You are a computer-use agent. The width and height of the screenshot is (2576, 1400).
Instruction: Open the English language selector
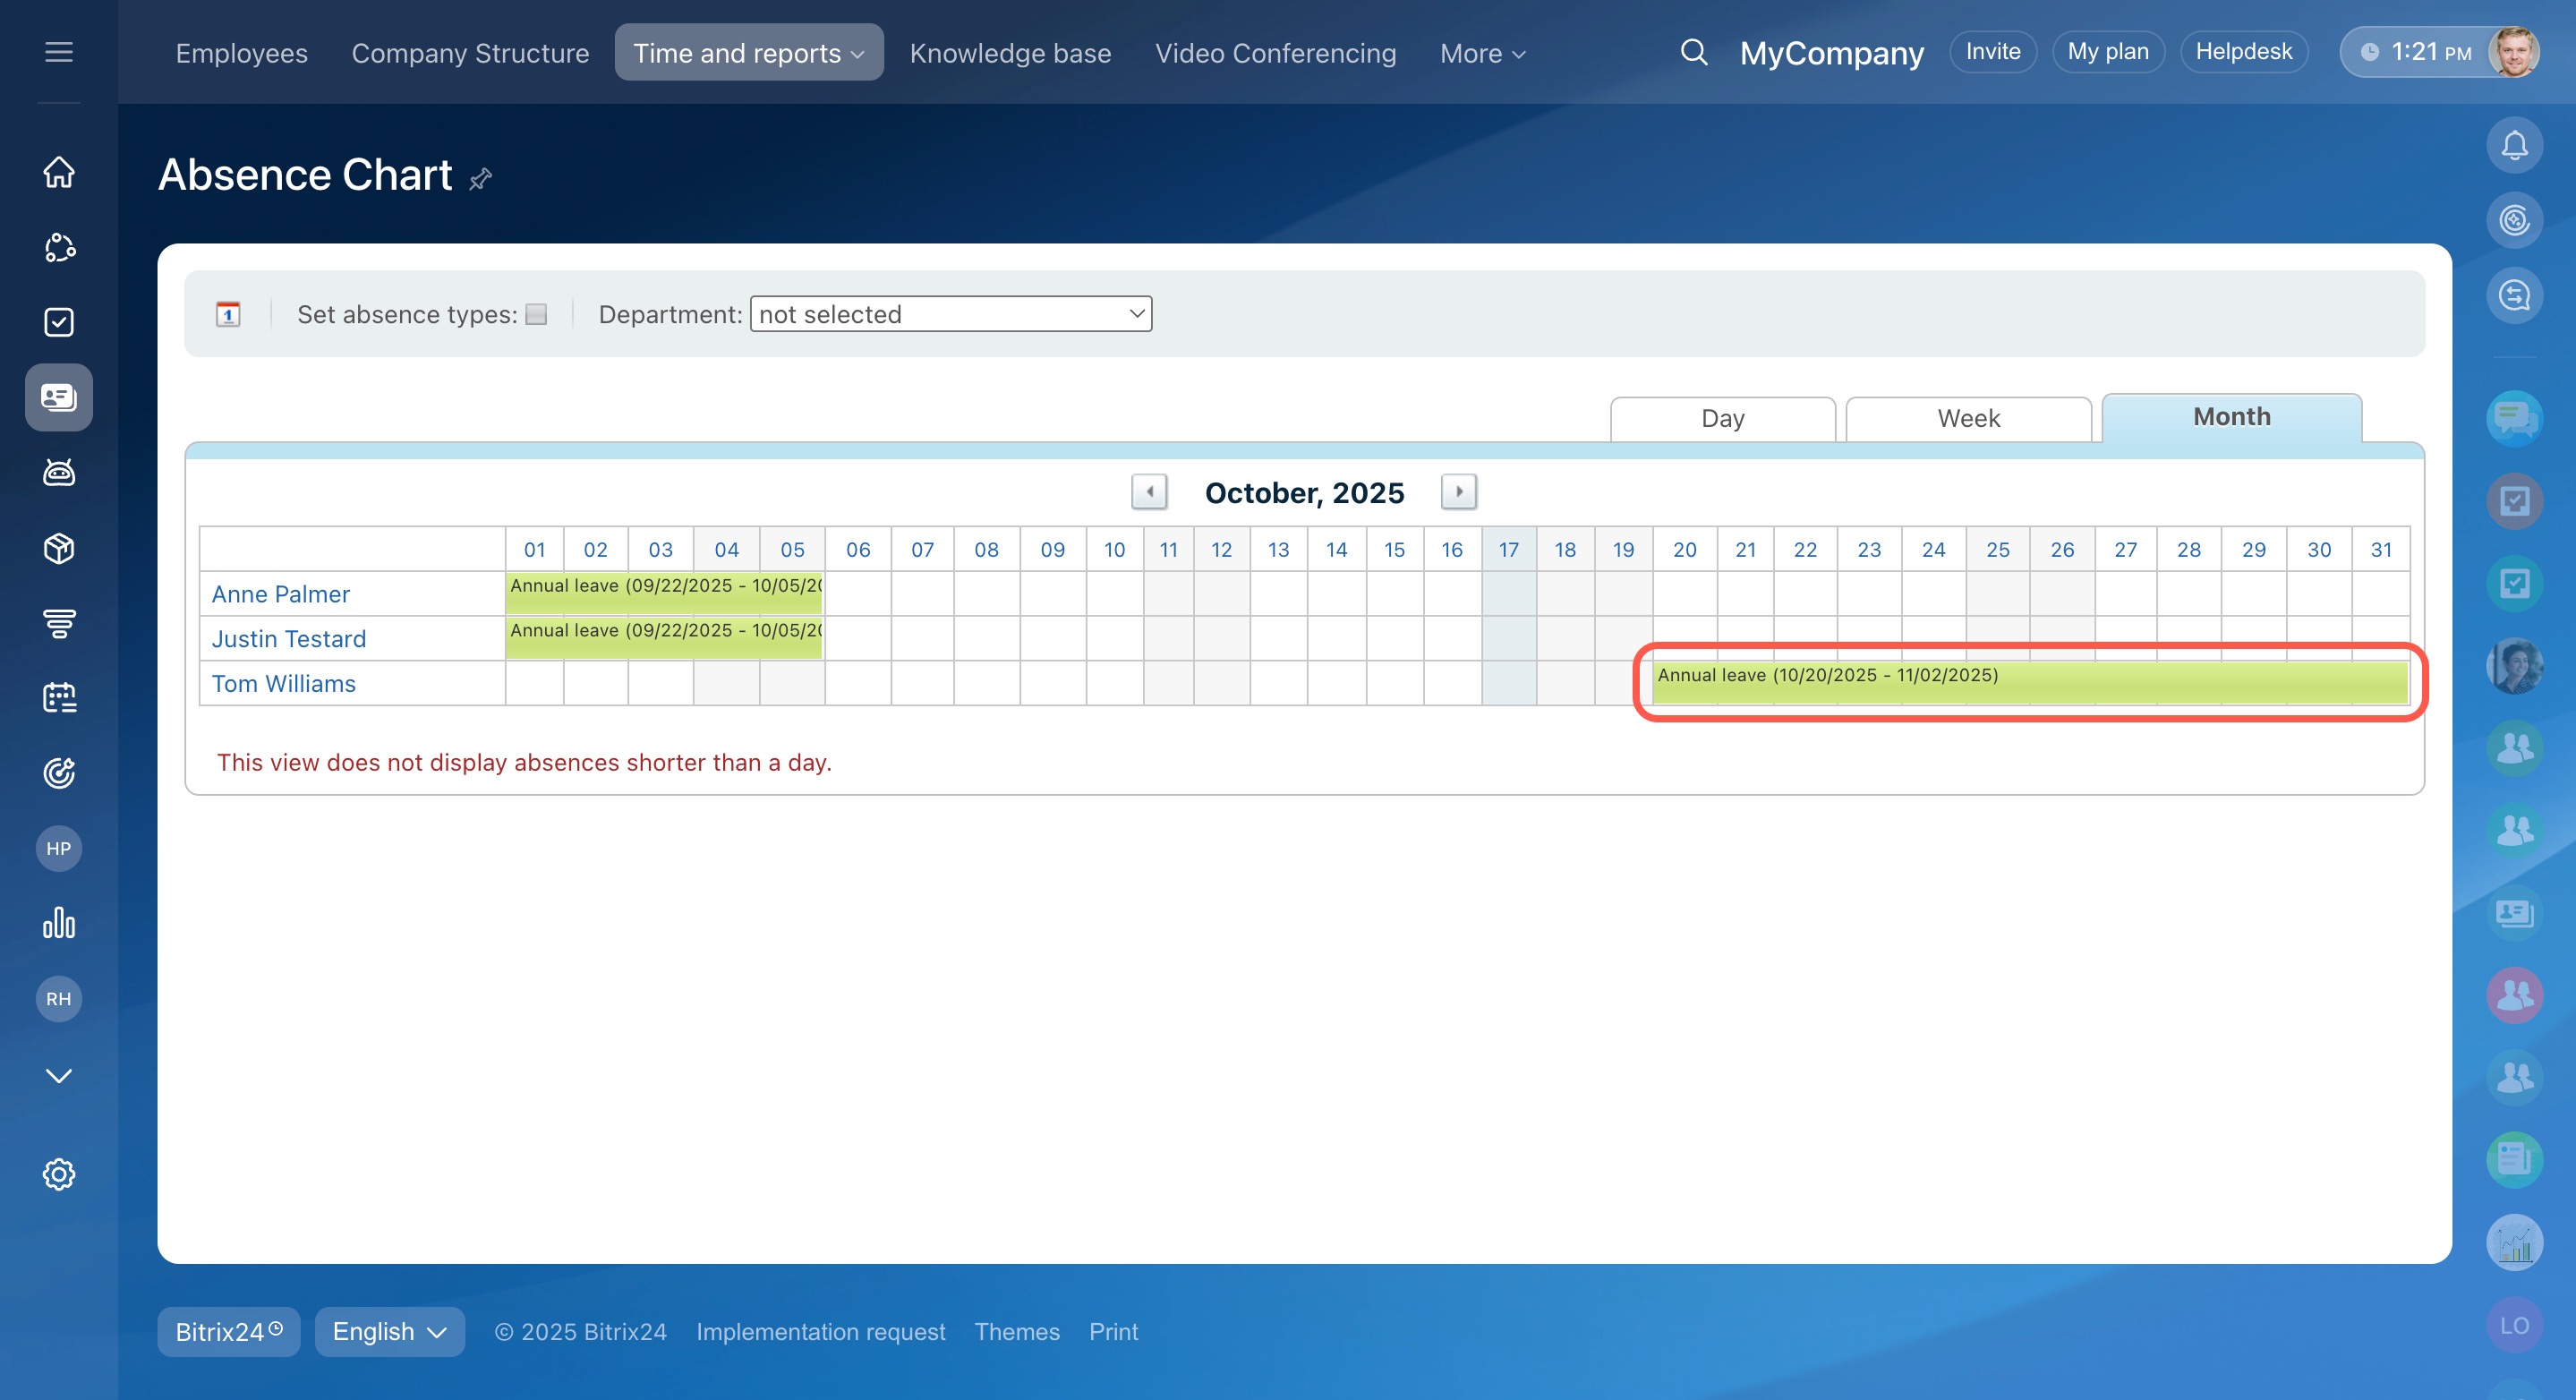(389, 1332)
